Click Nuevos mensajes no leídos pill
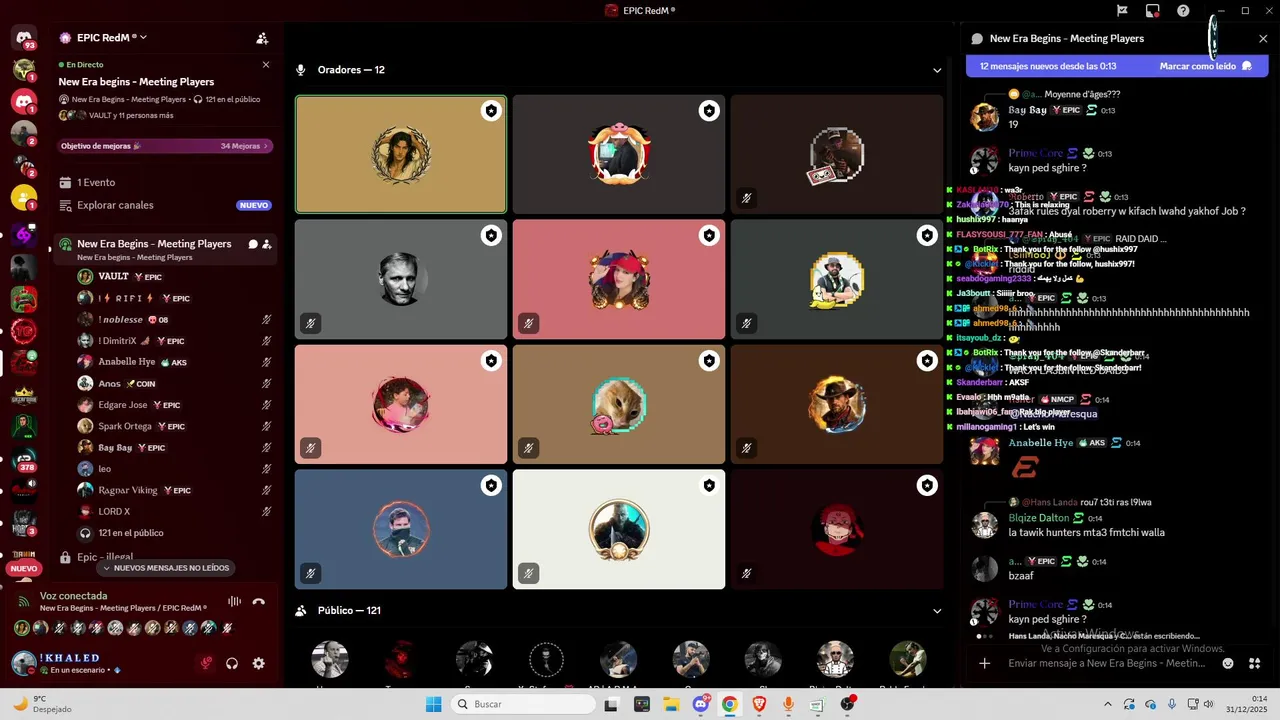This screenshot has width=1280, height=720. coord(165,568)
